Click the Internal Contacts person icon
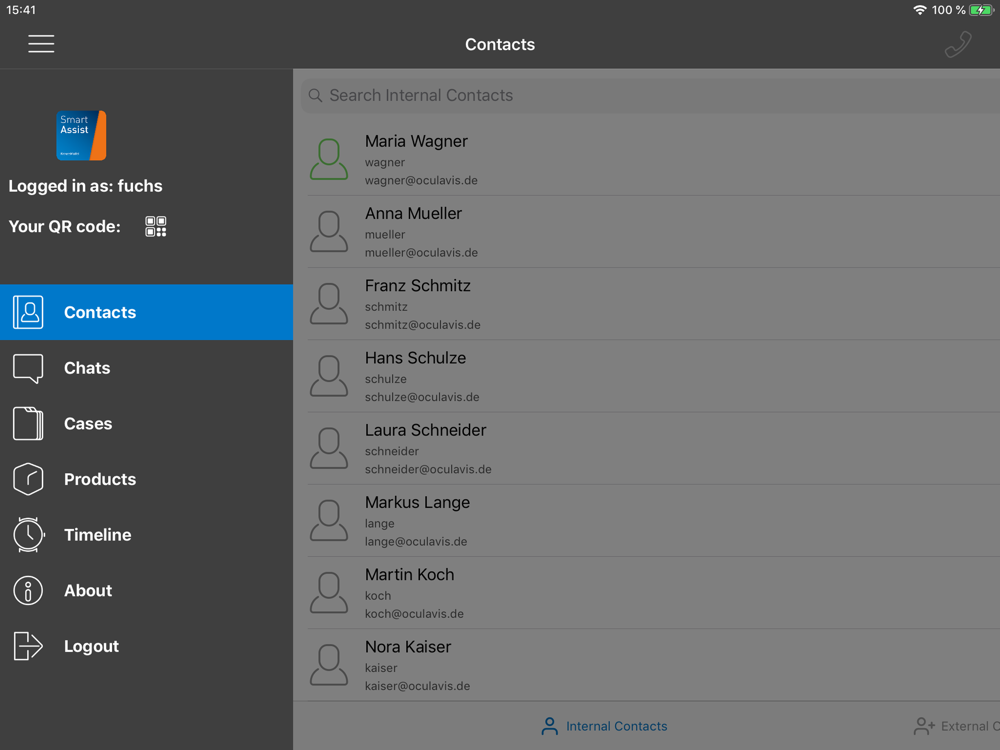1000x750 pixels. [x=549, y=726]
